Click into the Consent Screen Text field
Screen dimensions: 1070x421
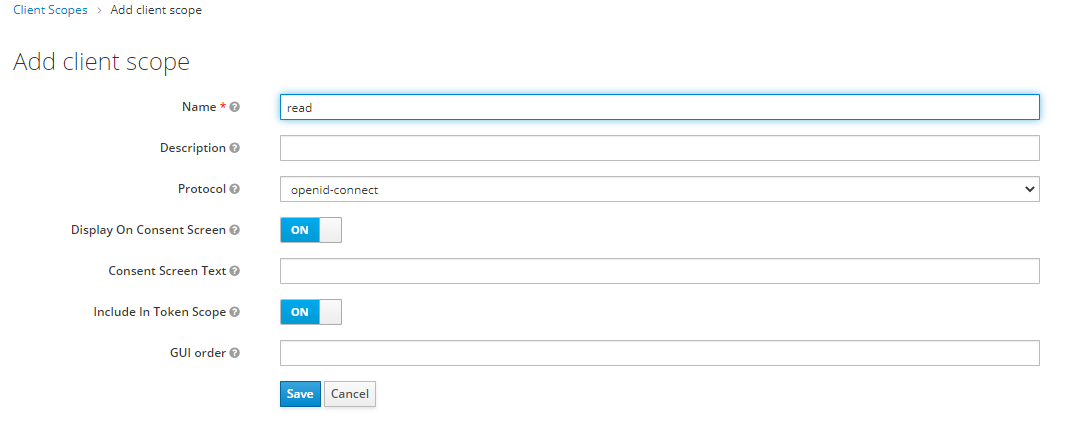click(x=659, y=271)
